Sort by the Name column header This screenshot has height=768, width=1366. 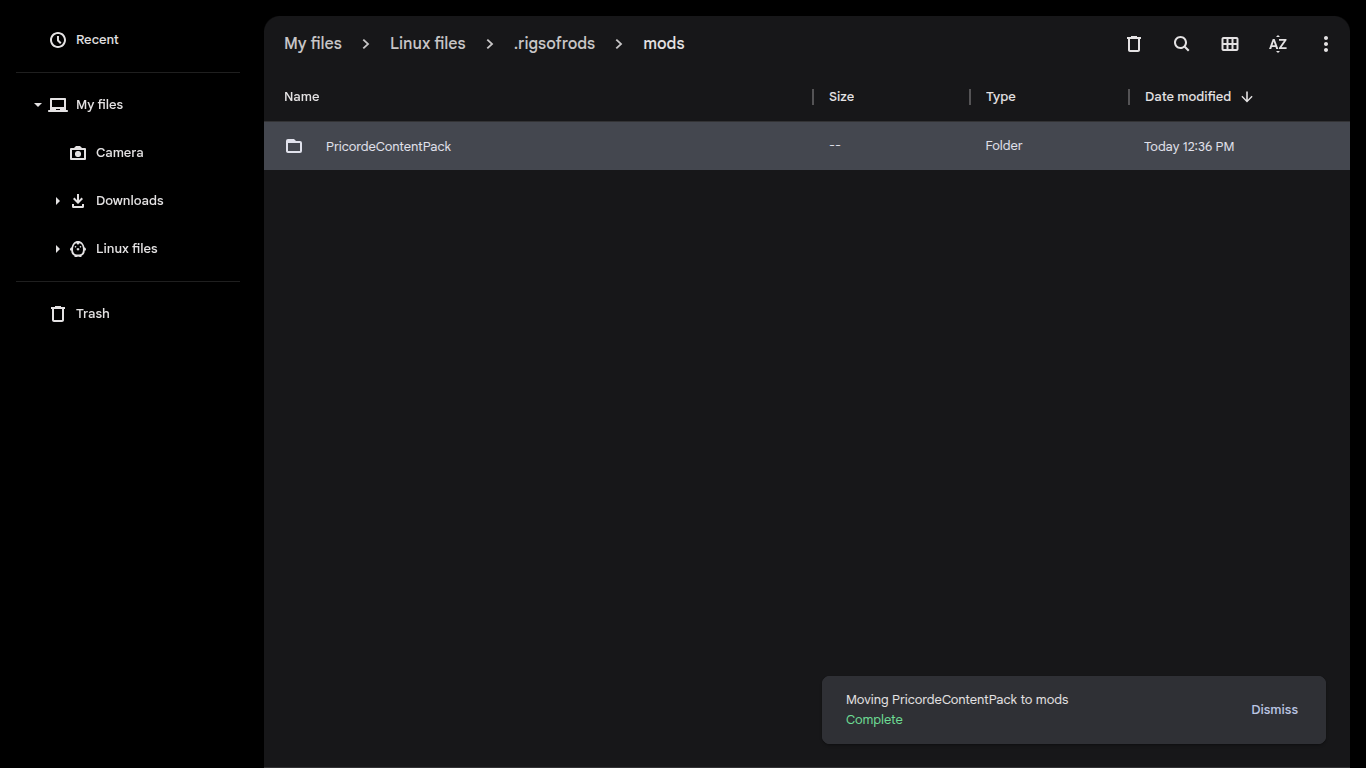302,97
